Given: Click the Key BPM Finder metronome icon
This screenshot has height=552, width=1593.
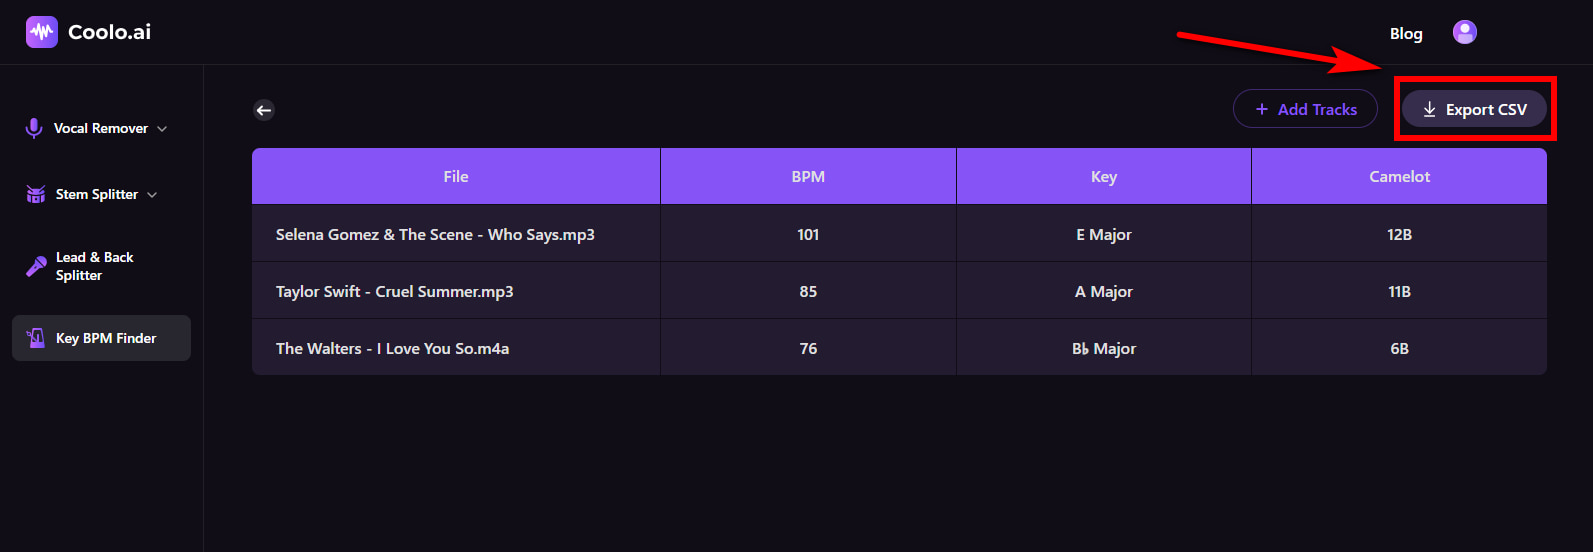Looking at the screenshot, I should (36, 338).
